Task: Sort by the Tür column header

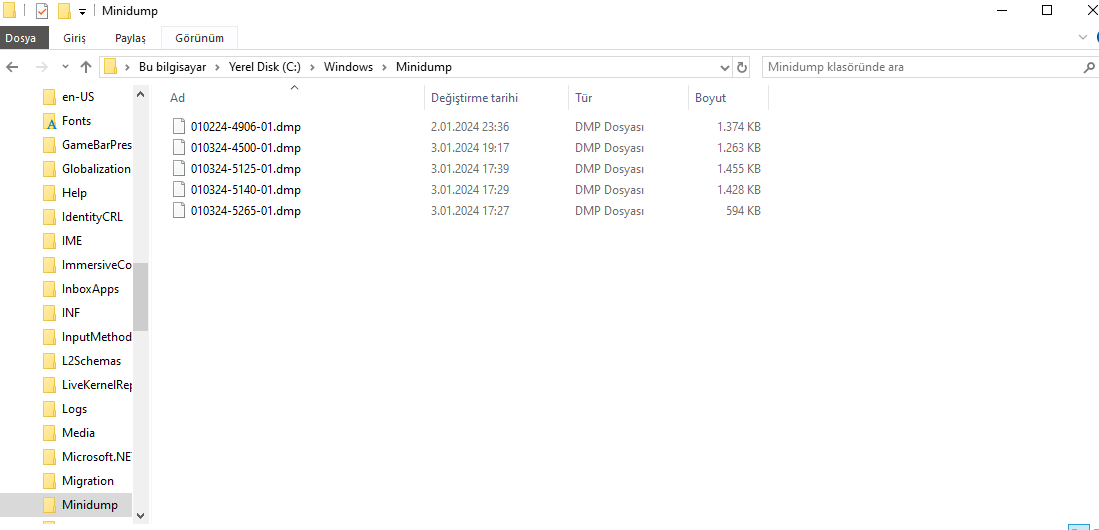Action: (628, 98)
